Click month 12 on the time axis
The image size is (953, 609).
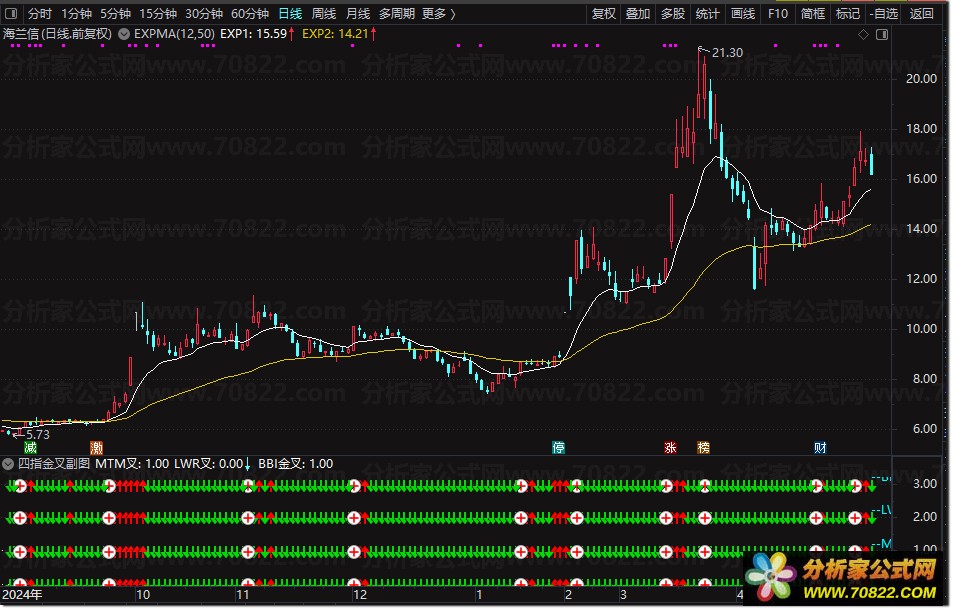[360, 594]
